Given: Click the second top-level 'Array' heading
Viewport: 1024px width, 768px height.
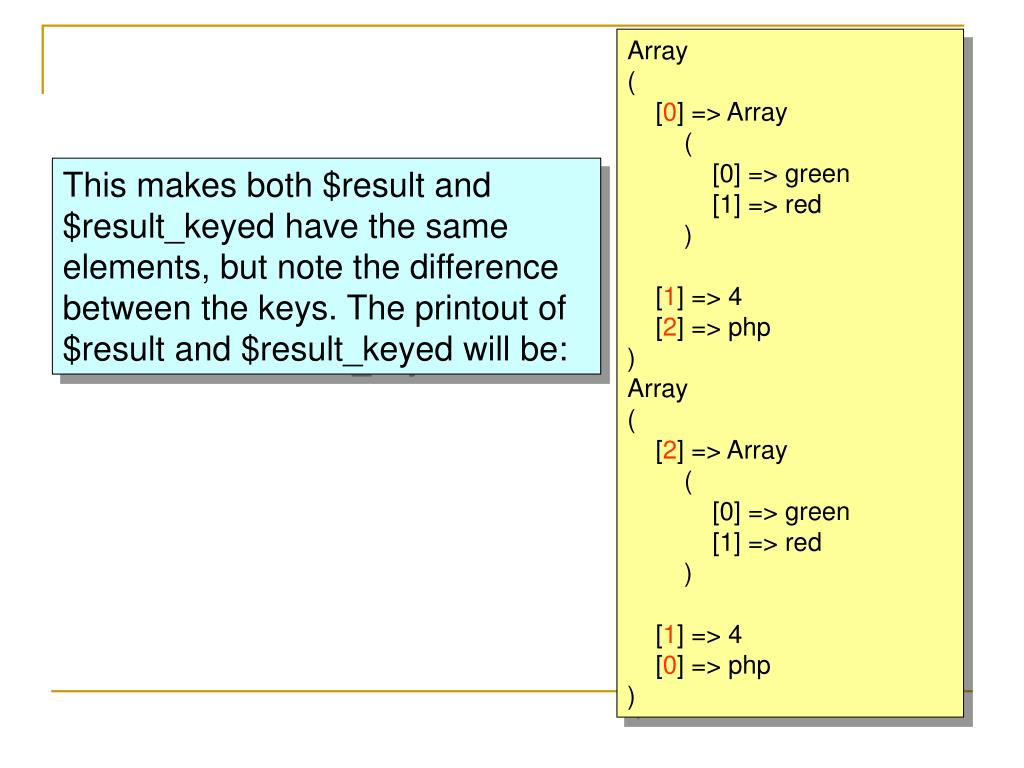Looking at the screenshot, I should 658,389.
